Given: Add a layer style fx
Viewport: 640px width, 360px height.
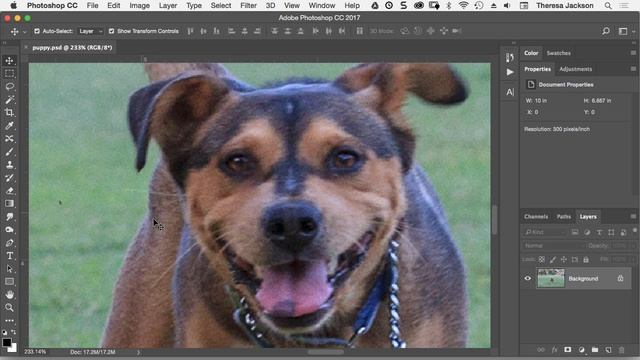Looking at the screenshot, I should [554, 350].
